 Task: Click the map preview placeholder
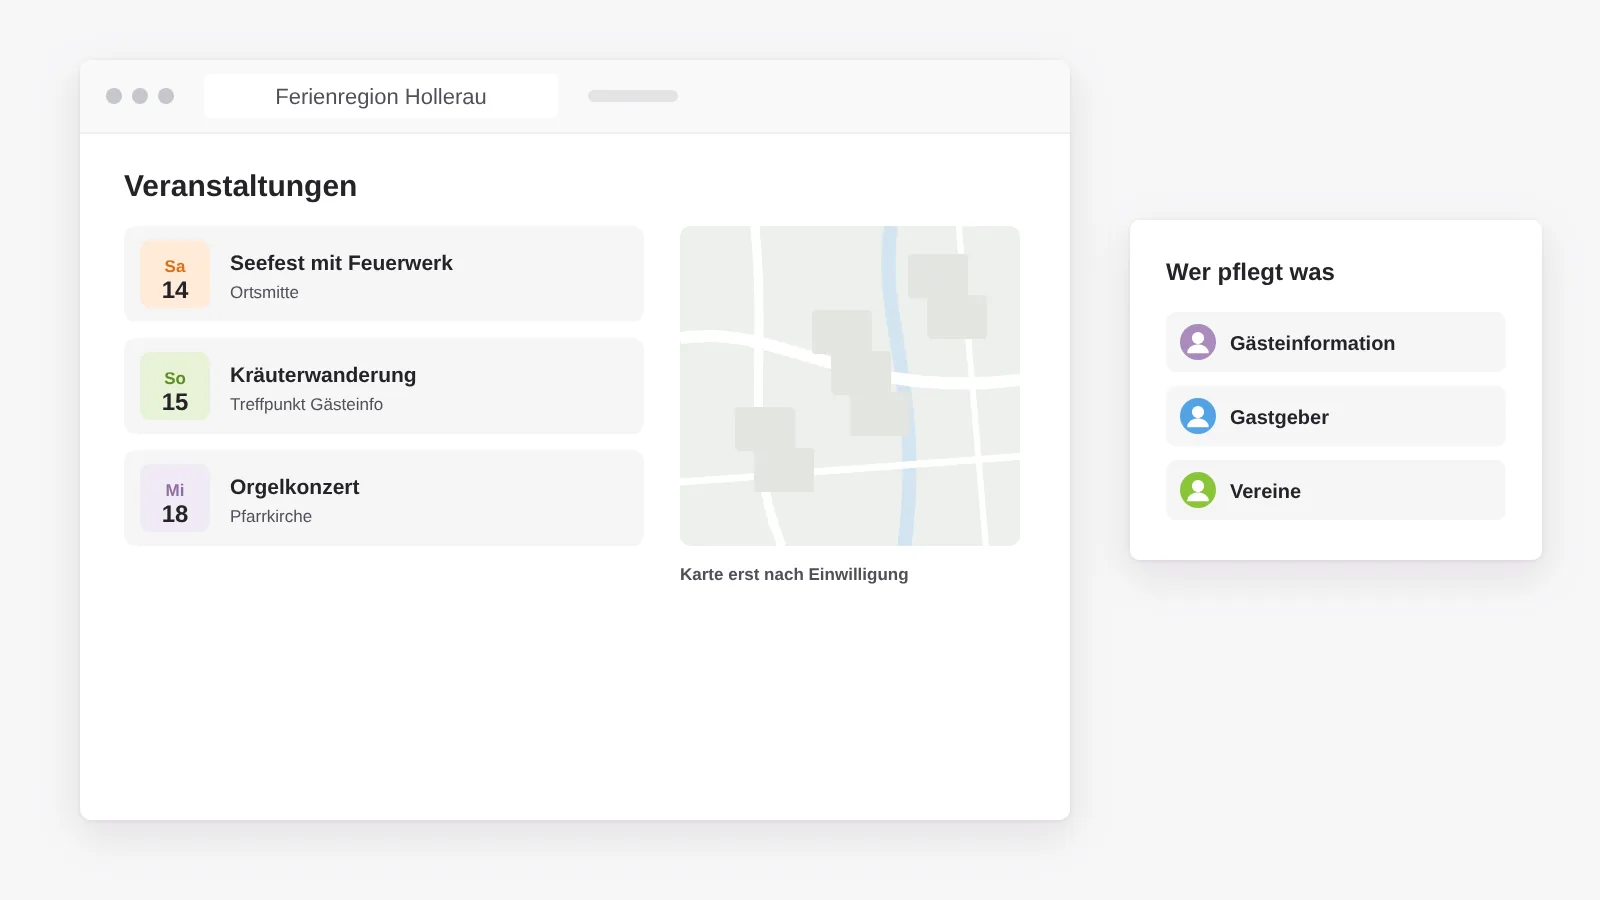coord(850,386)
